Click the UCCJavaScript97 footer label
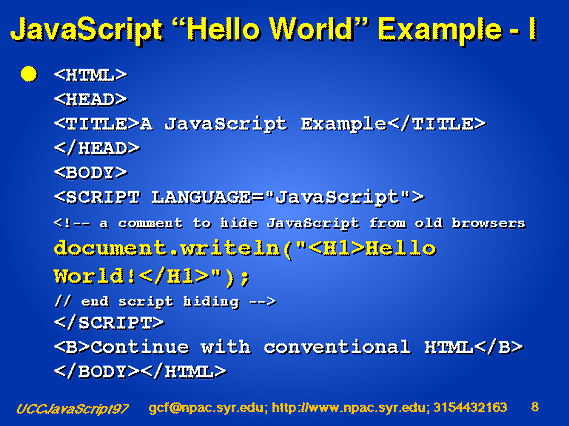The height and width of the screenshot is (426, 569). (72, 409)
